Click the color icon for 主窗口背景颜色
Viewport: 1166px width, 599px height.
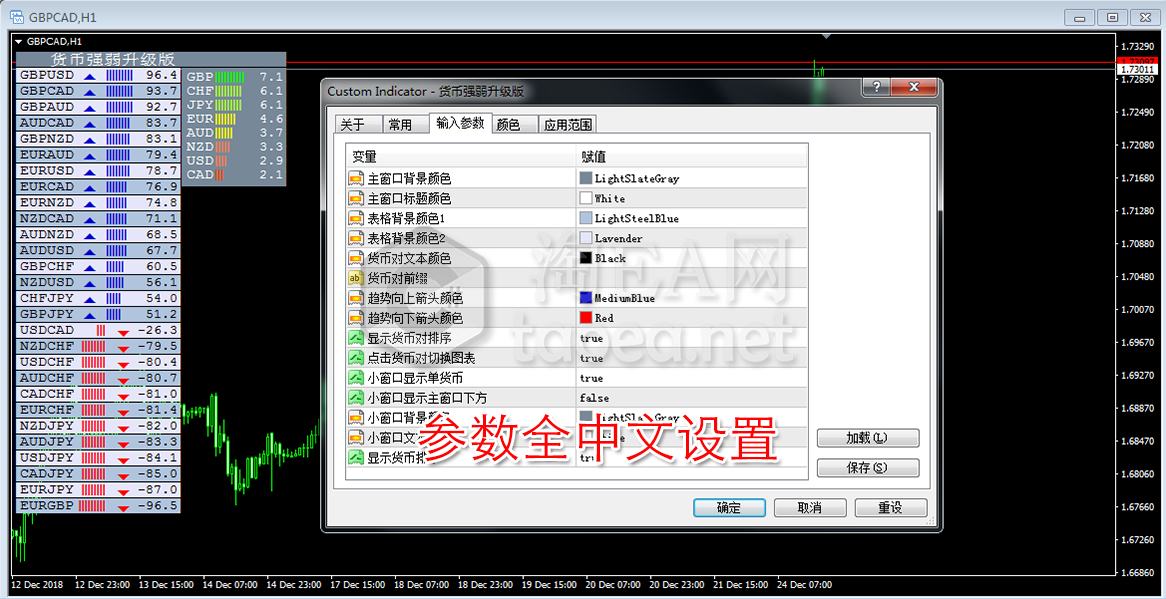point(355,179)
